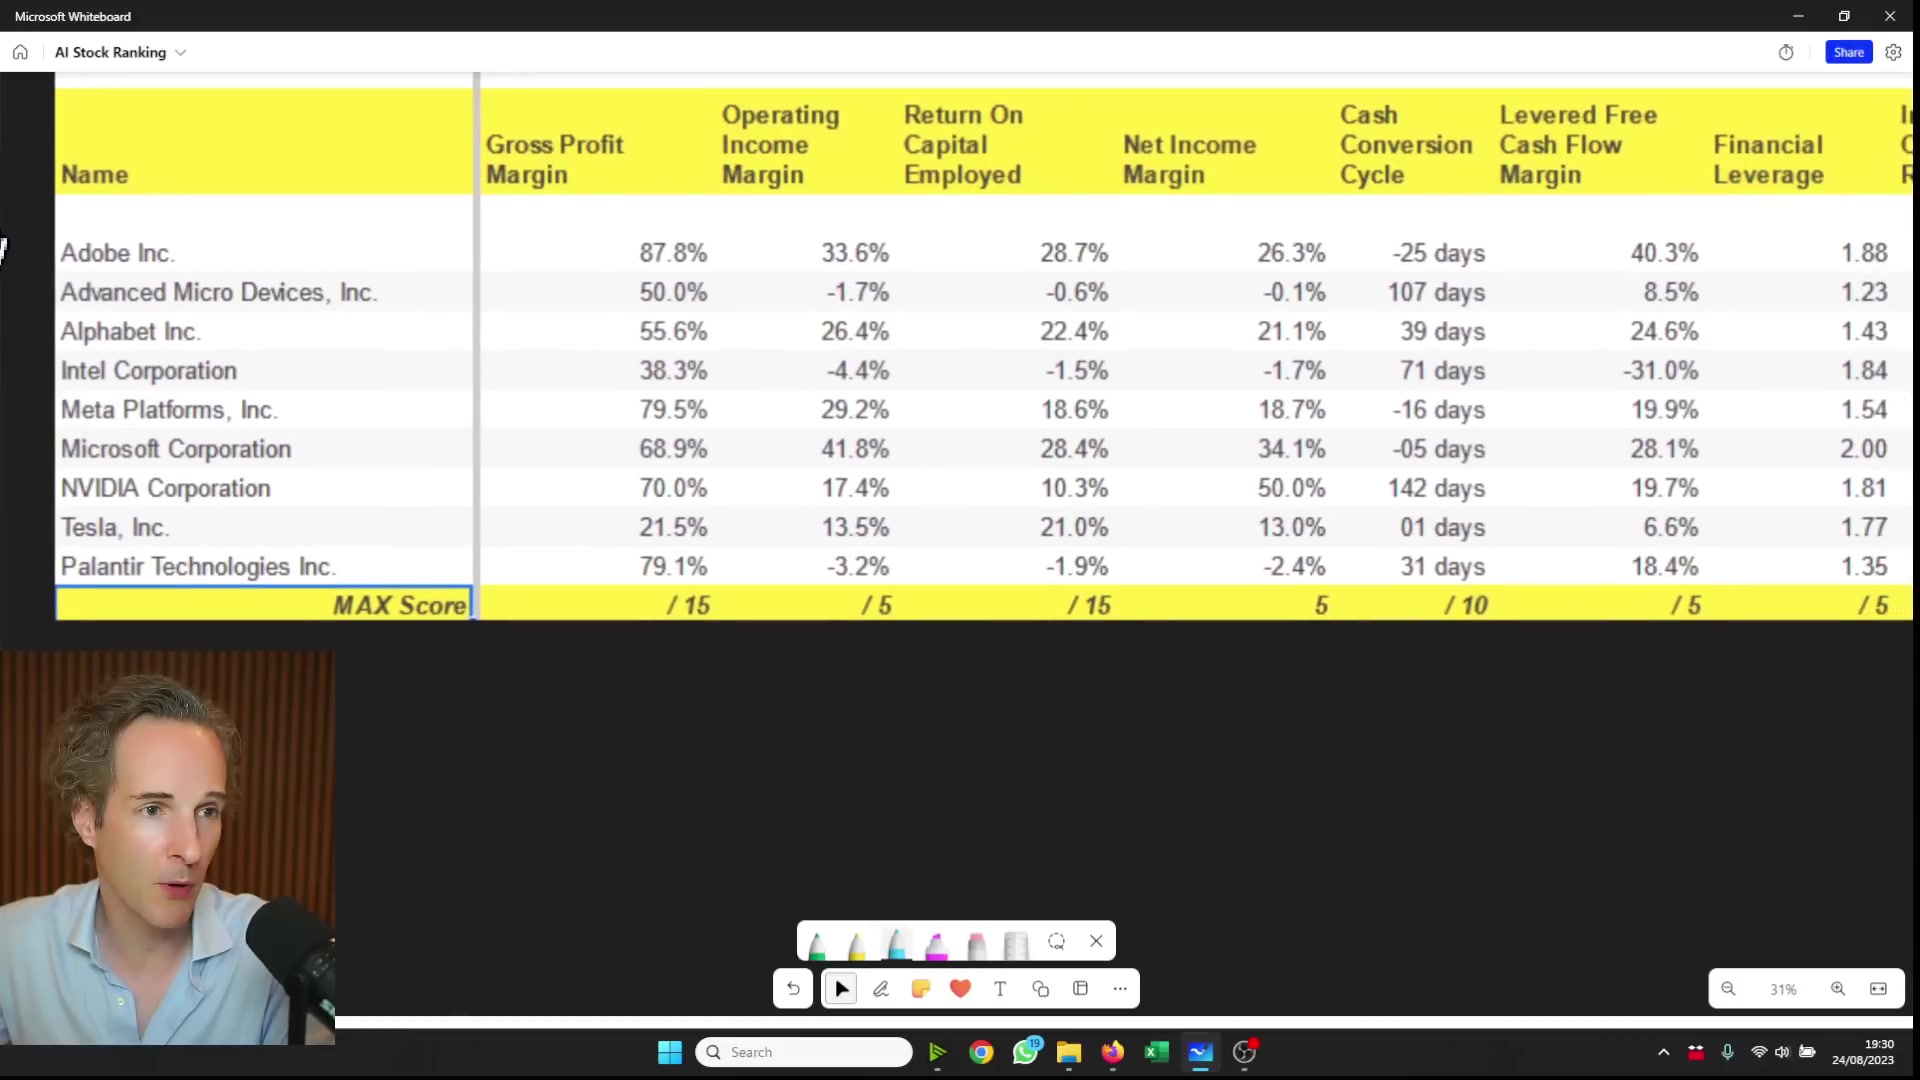
Task: Click Palantir Technologies Inc. row name
Action: (198, 566)
